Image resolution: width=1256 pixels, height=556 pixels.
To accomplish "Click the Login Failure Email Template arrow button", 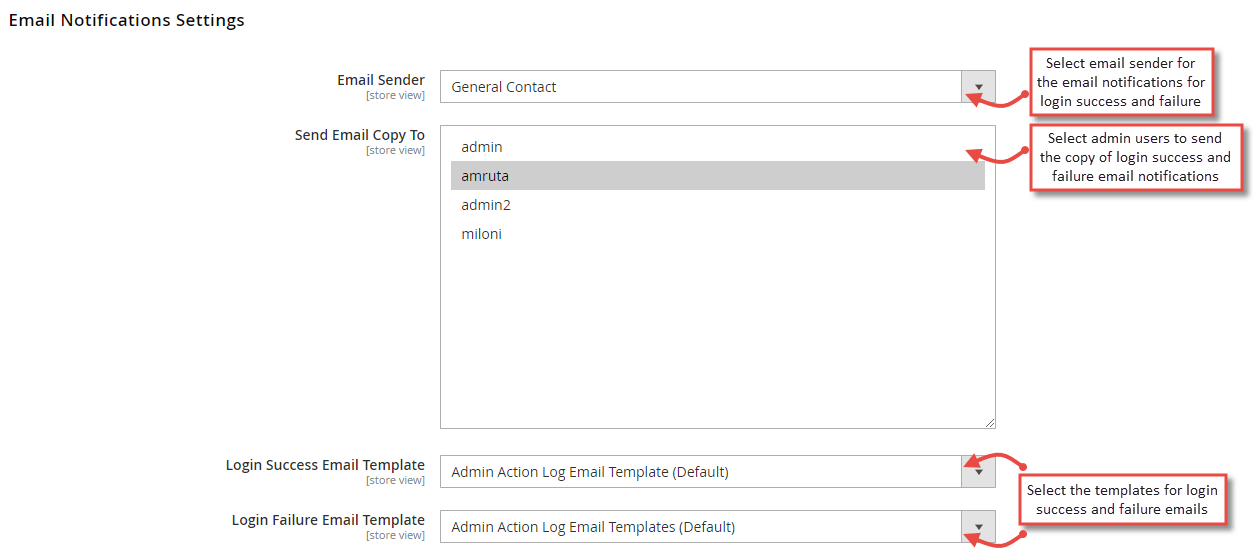I will (x=978, y=527).
